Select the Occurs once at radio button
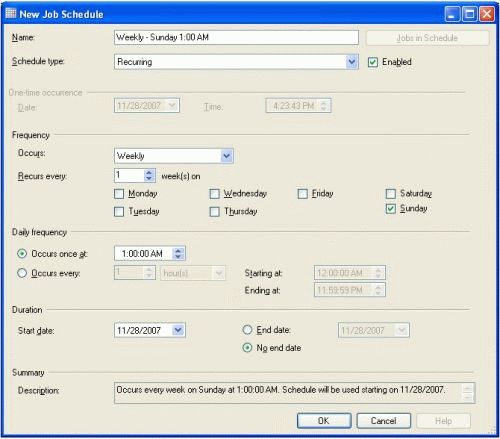This screenshot has height=439, width=500. point(22,254)
